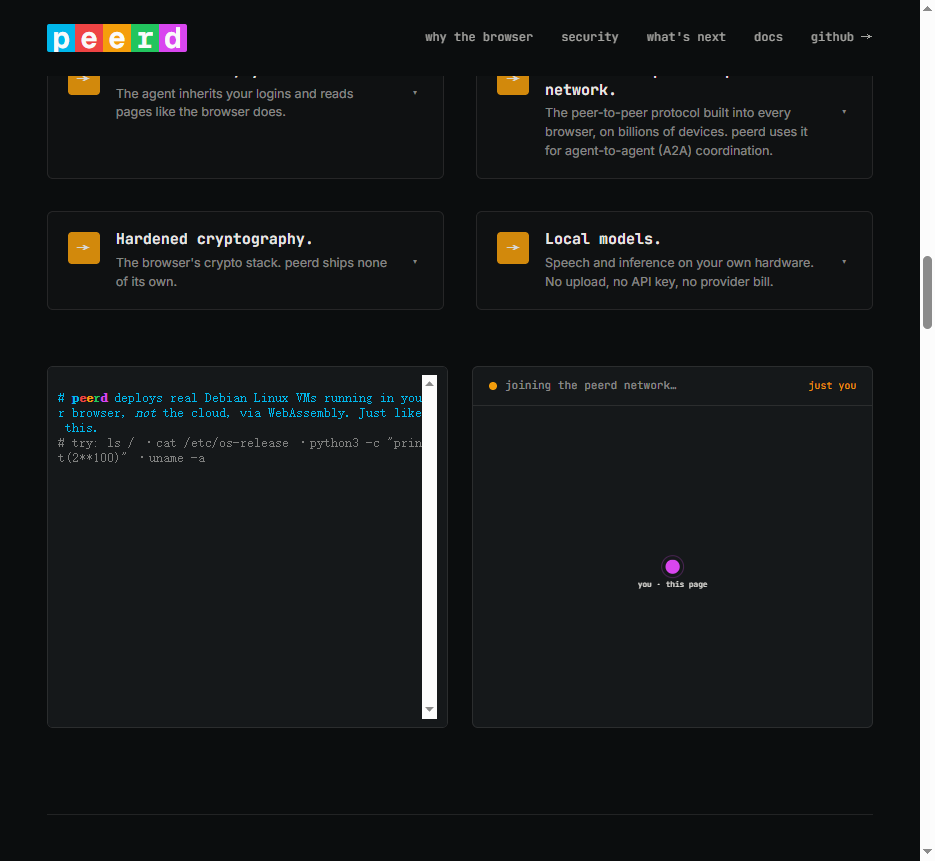Viewport: 935px width, 861px height.
Task: Click terminal scrollbar up arrow
Action: (x=429, y=383)
